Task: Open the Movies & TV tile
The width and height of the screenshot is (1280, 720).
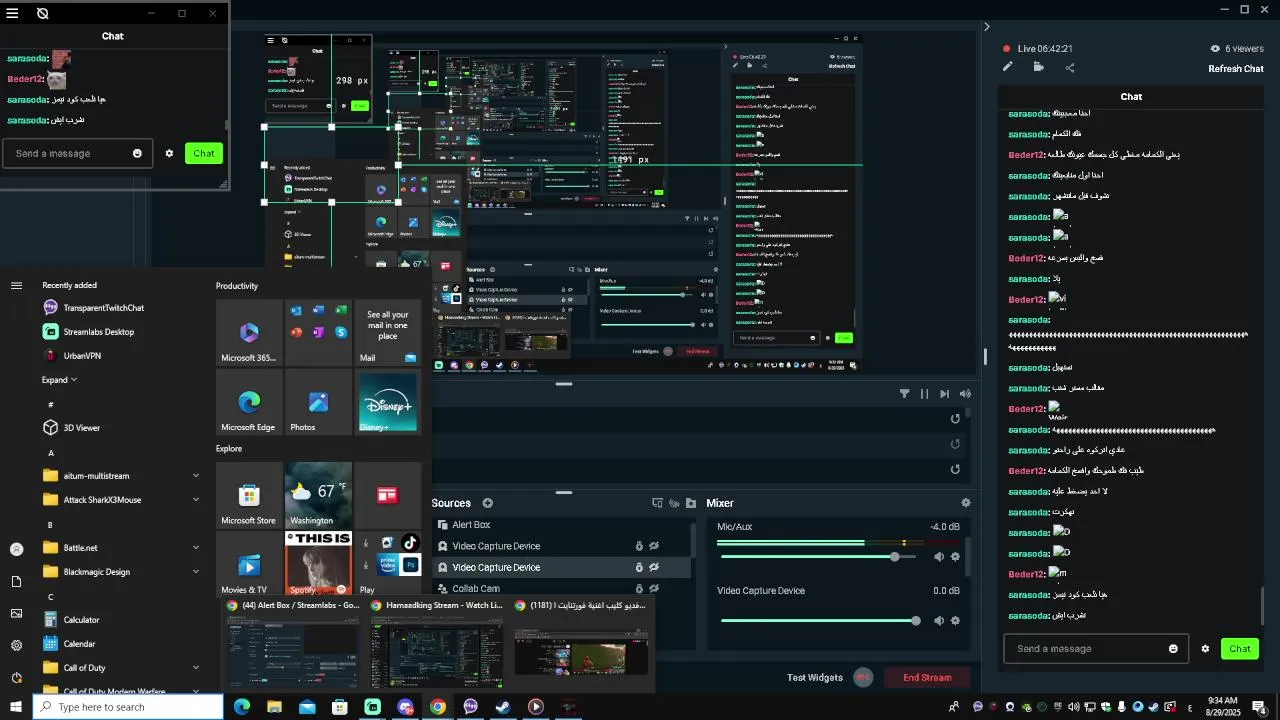Action: pyautogui.click(x=249, y=564)
